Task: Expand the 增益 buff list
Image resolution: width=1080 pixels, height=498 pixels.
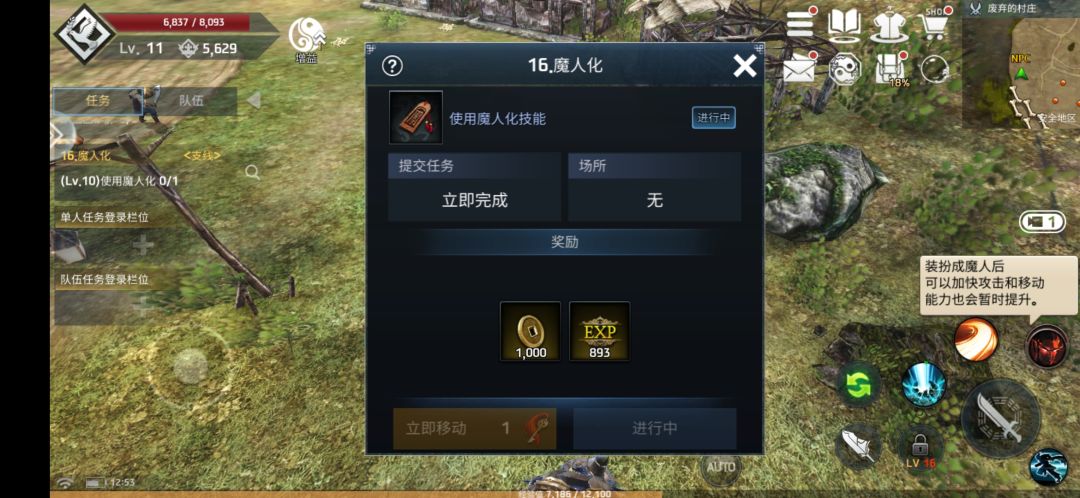Action: coord(307,40)
